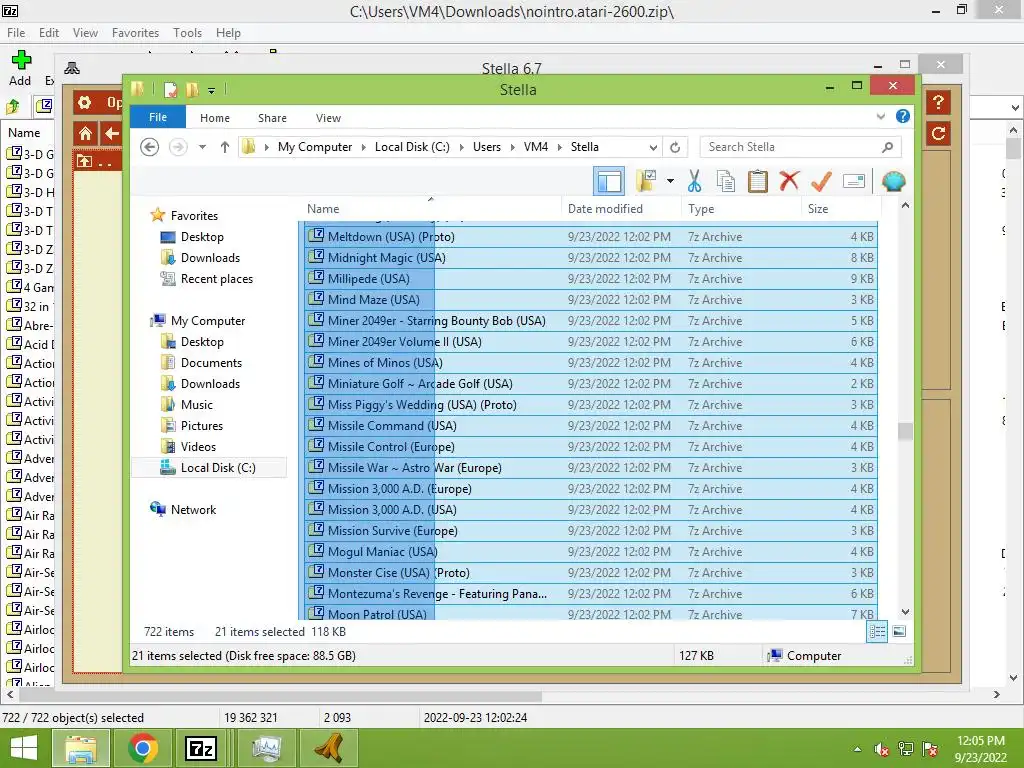Screen dimensions: 1024x768
Task: Click the Classic Shell settings shell icon
Action: pos(893,181)
